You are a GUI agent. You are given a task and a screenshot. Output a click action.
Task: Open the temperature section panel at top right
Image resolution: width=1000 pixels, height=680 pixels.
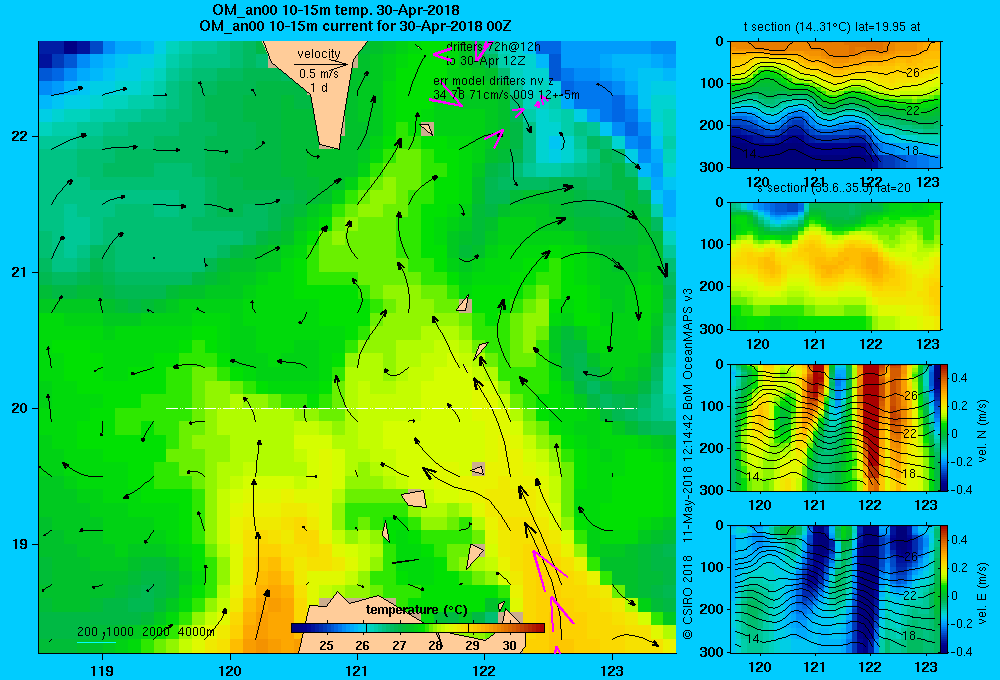pos(835,104)
